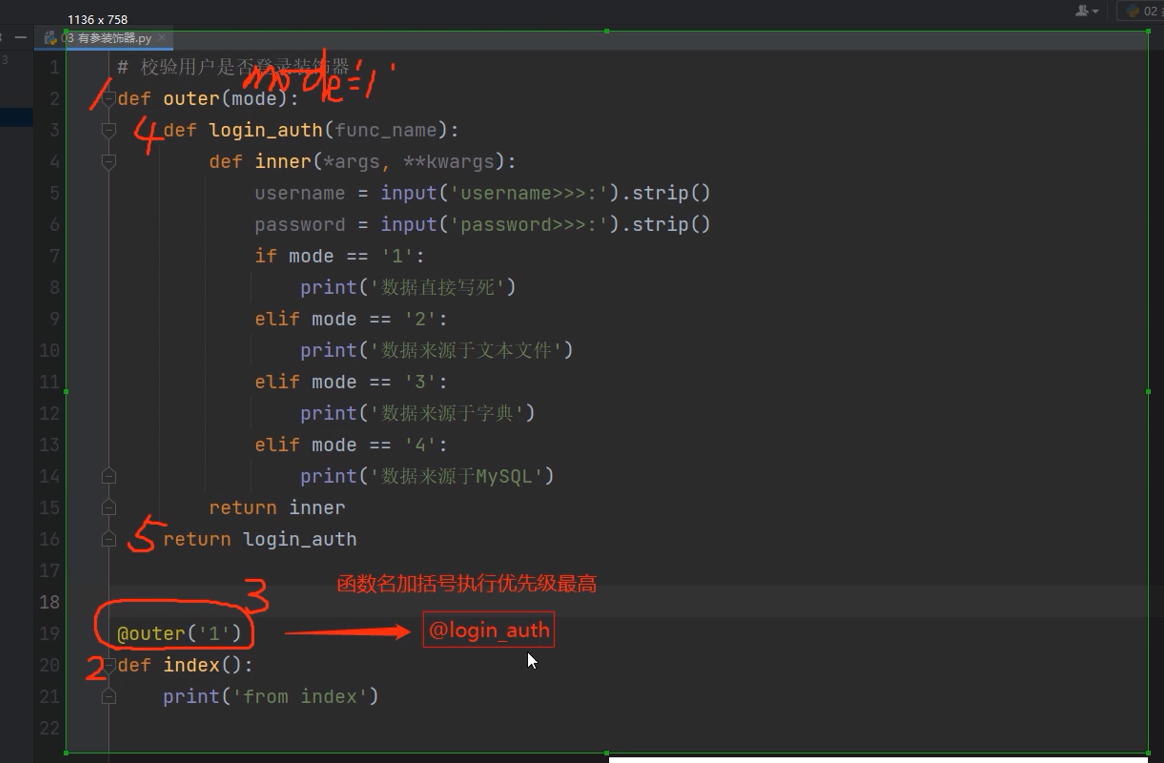Click fold end marker at return inner line
This screenshot has width=1164, height=763.
point(108,508)
